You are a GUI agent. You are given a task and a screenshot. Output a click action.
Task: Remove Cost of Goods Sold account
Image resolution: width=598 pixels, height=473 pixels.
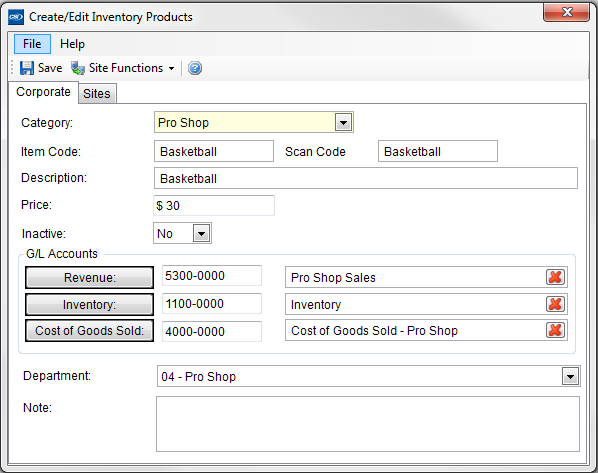point(555,330)
